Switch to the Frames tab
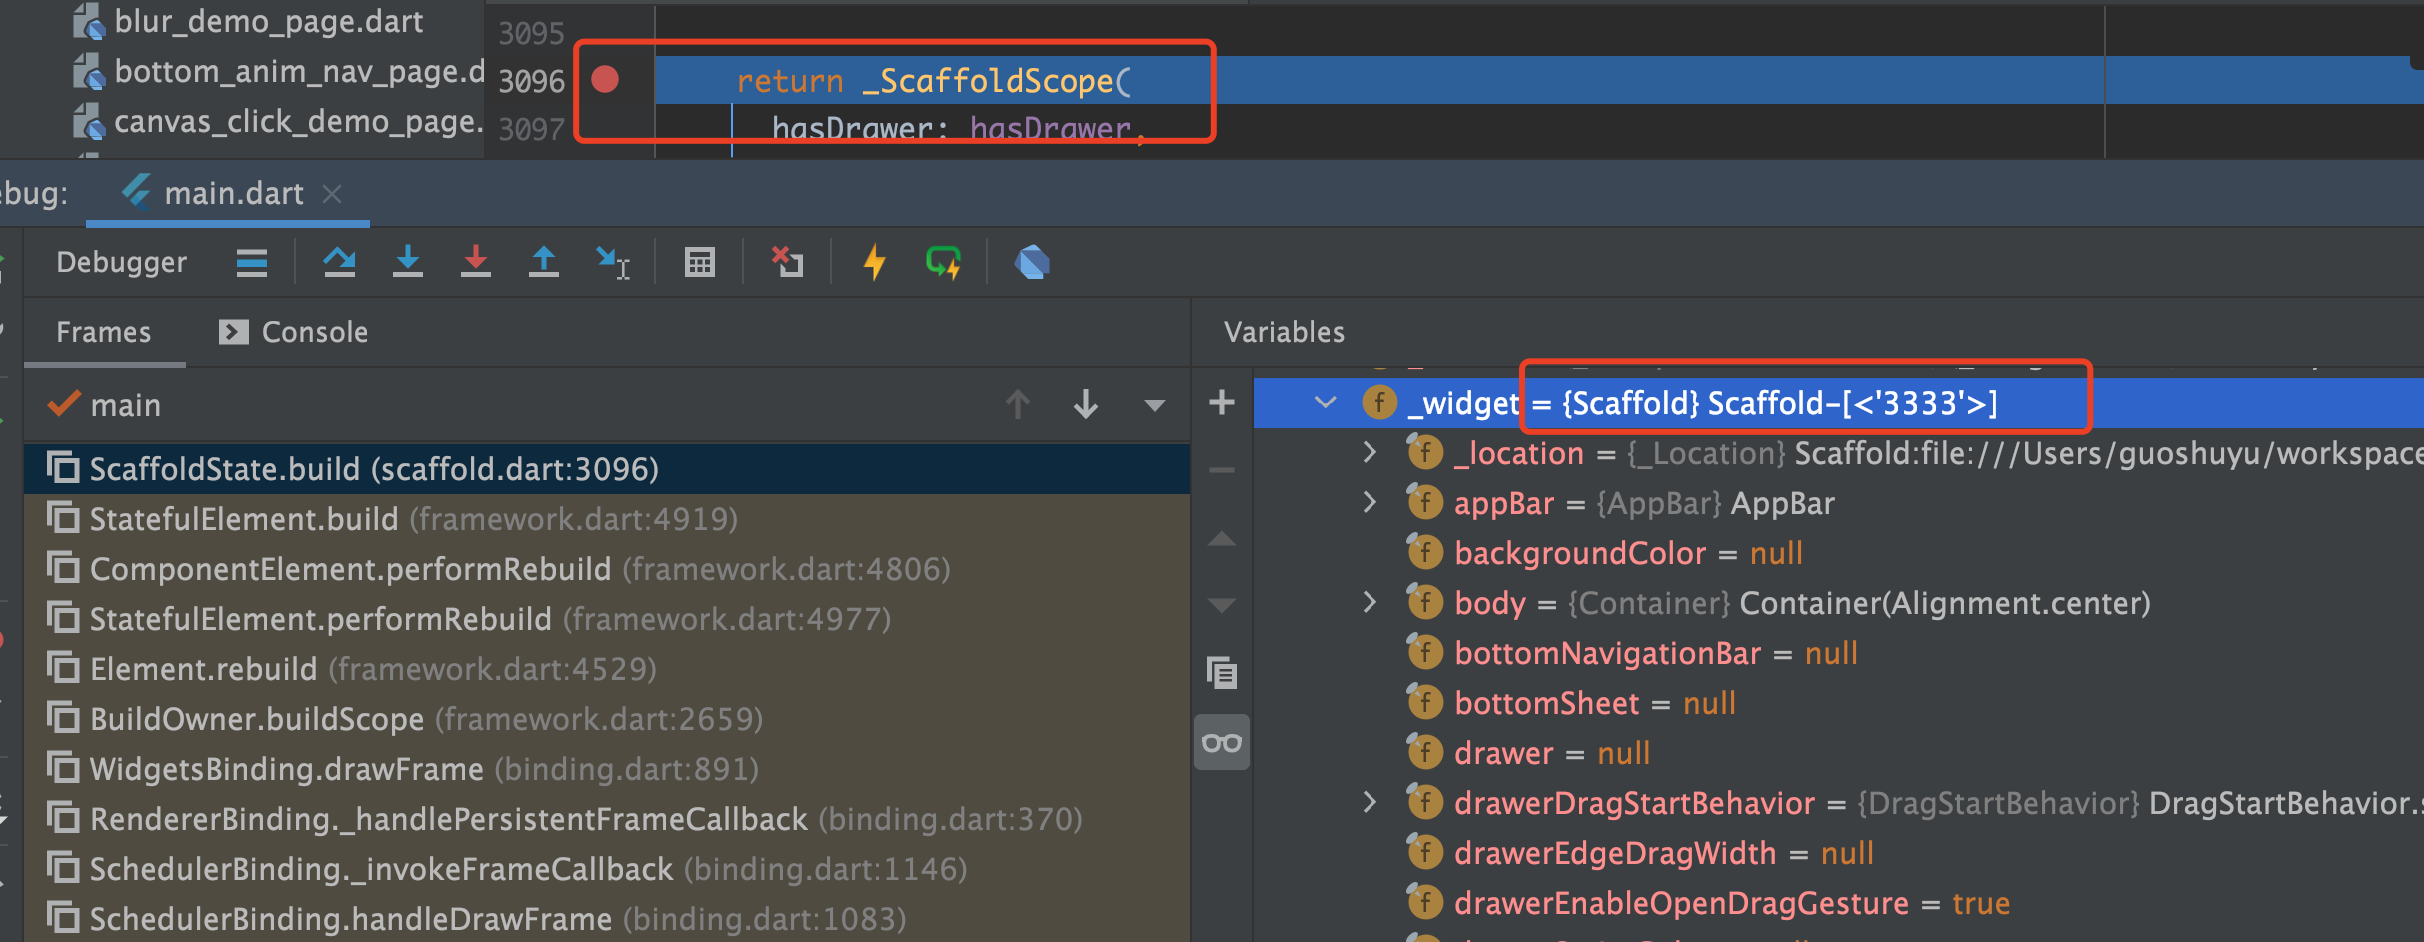Image resolution: width=2424 pixels, height=942 pixels. [x=103, y=332]
